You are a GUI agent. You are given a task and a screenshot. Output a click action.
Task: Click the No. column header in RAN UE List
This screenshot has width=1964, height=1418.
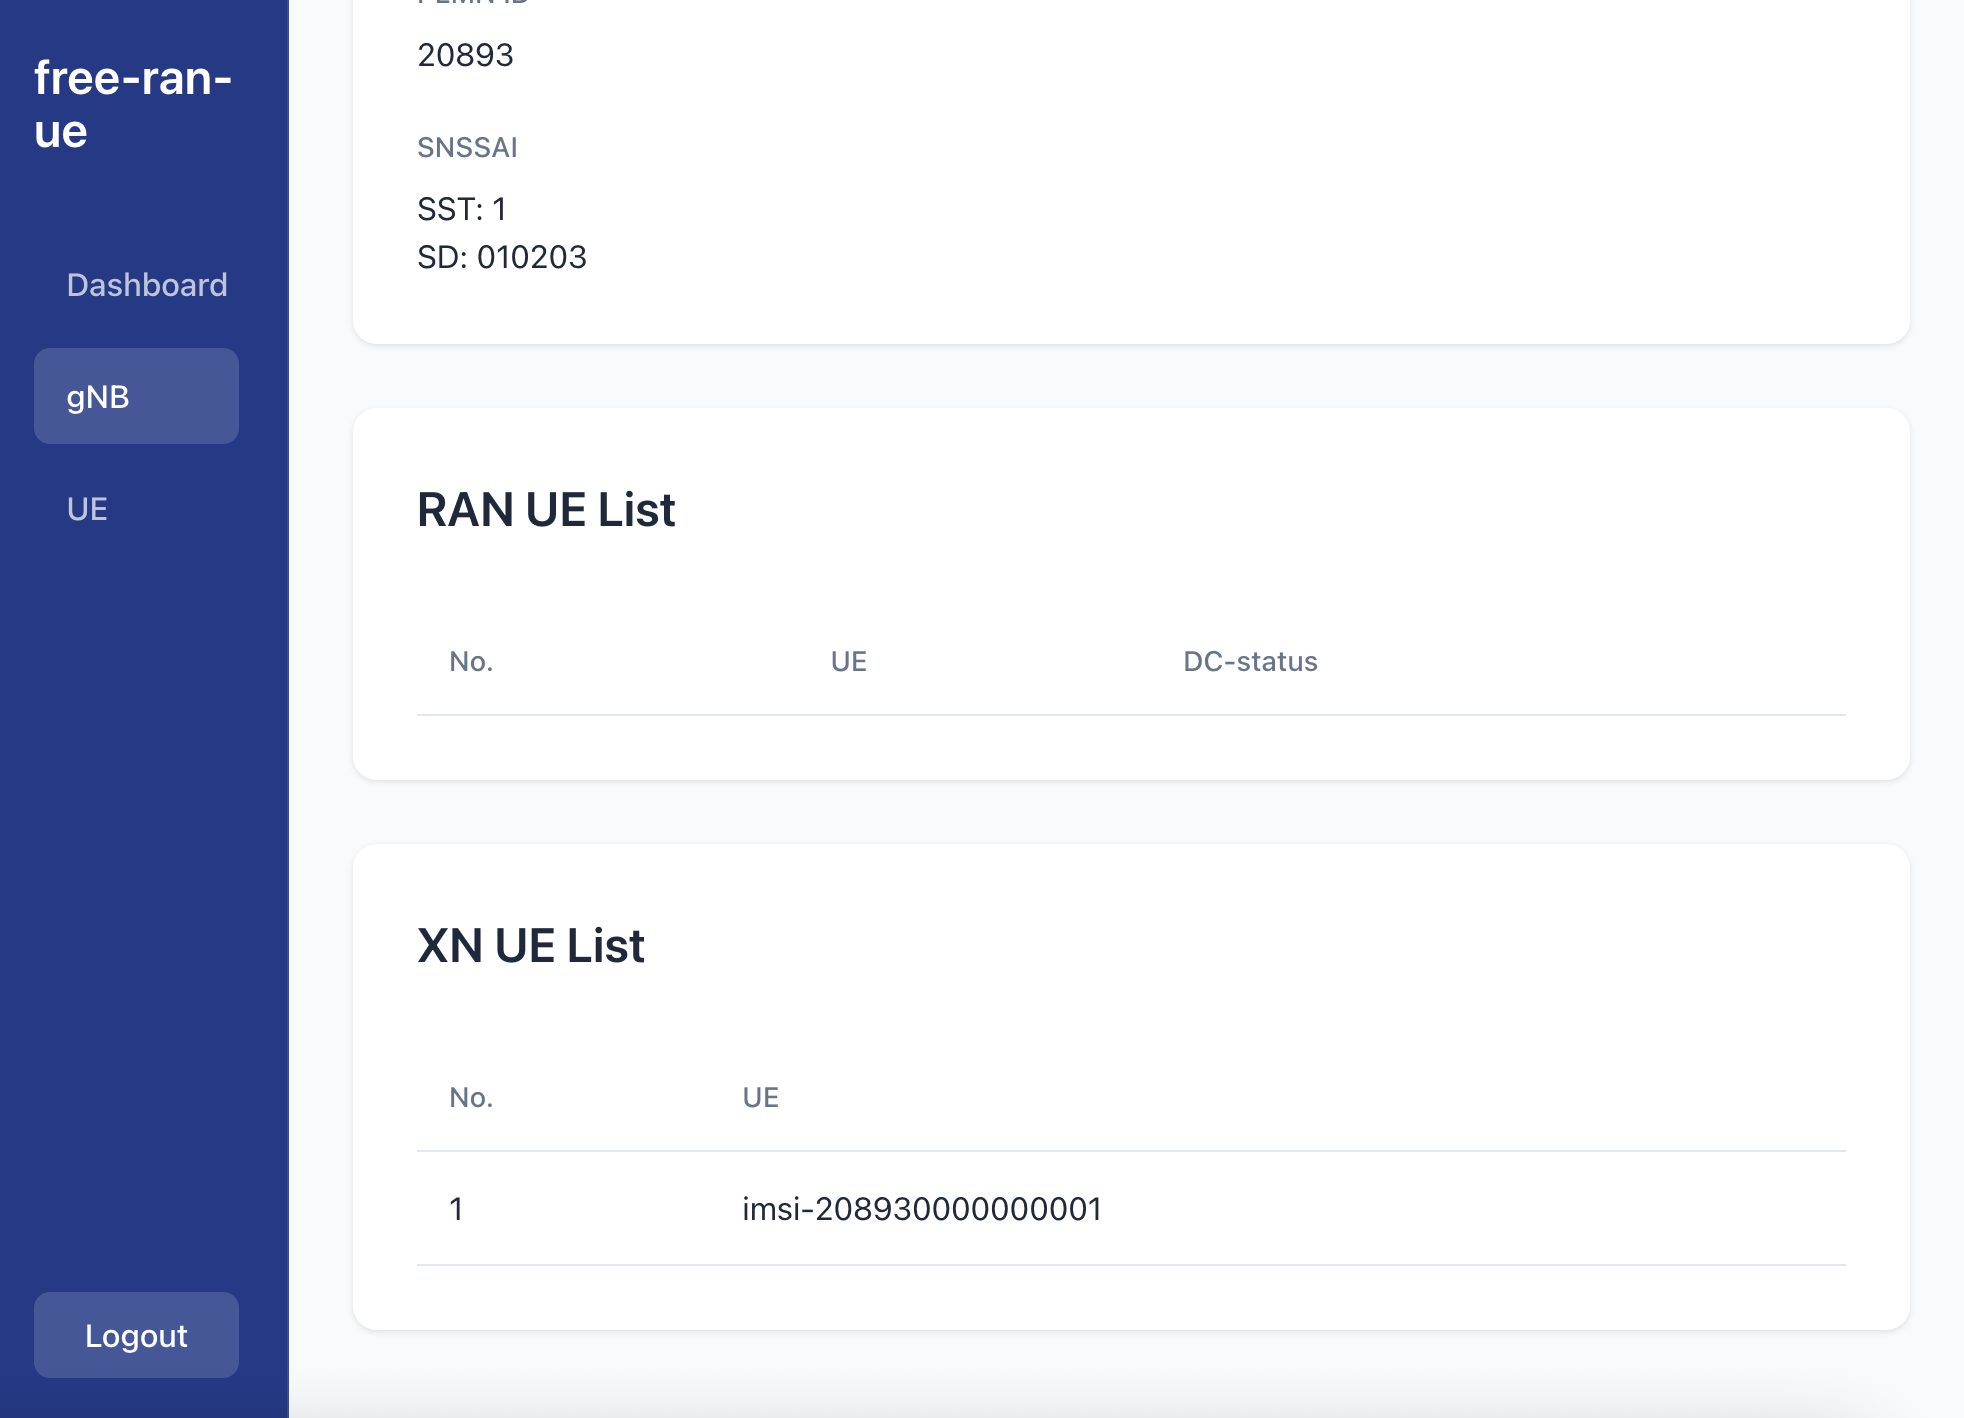470,661
